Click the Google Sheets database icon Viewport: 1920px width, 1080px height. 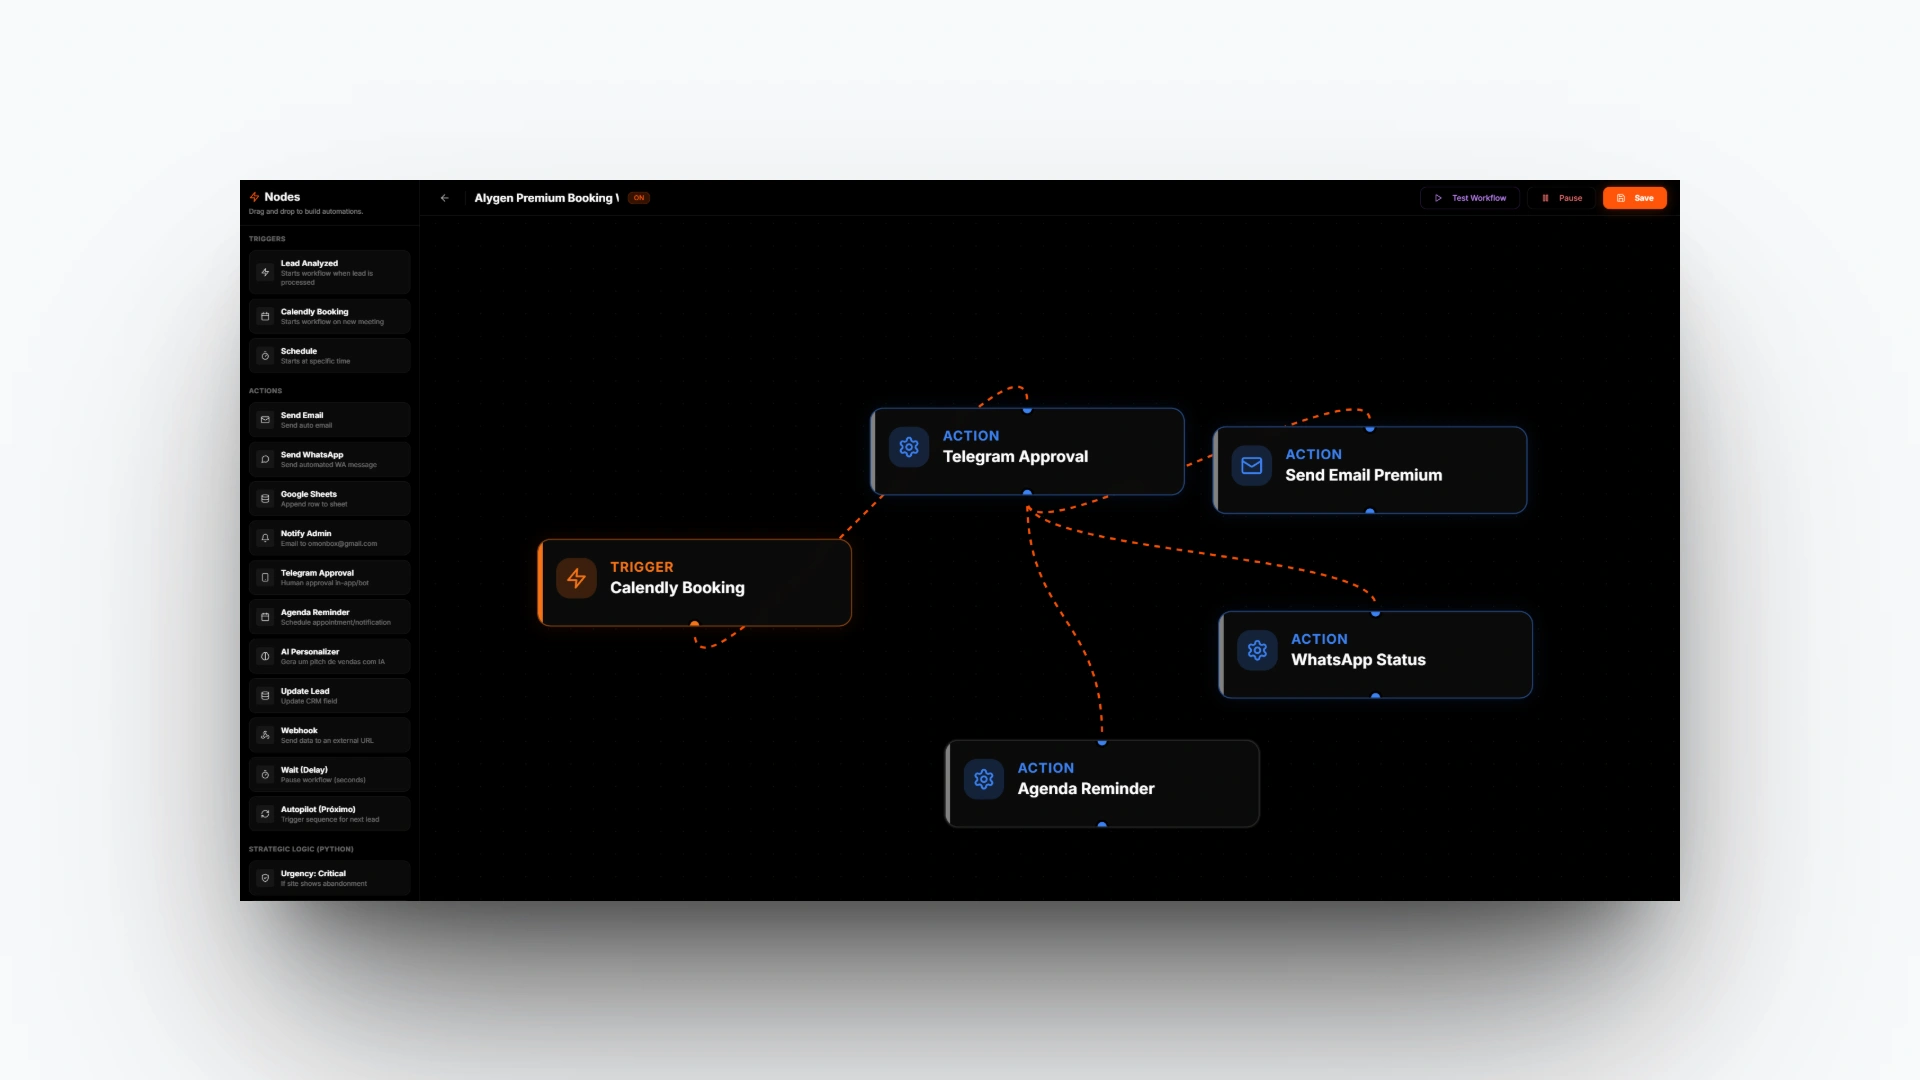(265, 498)
